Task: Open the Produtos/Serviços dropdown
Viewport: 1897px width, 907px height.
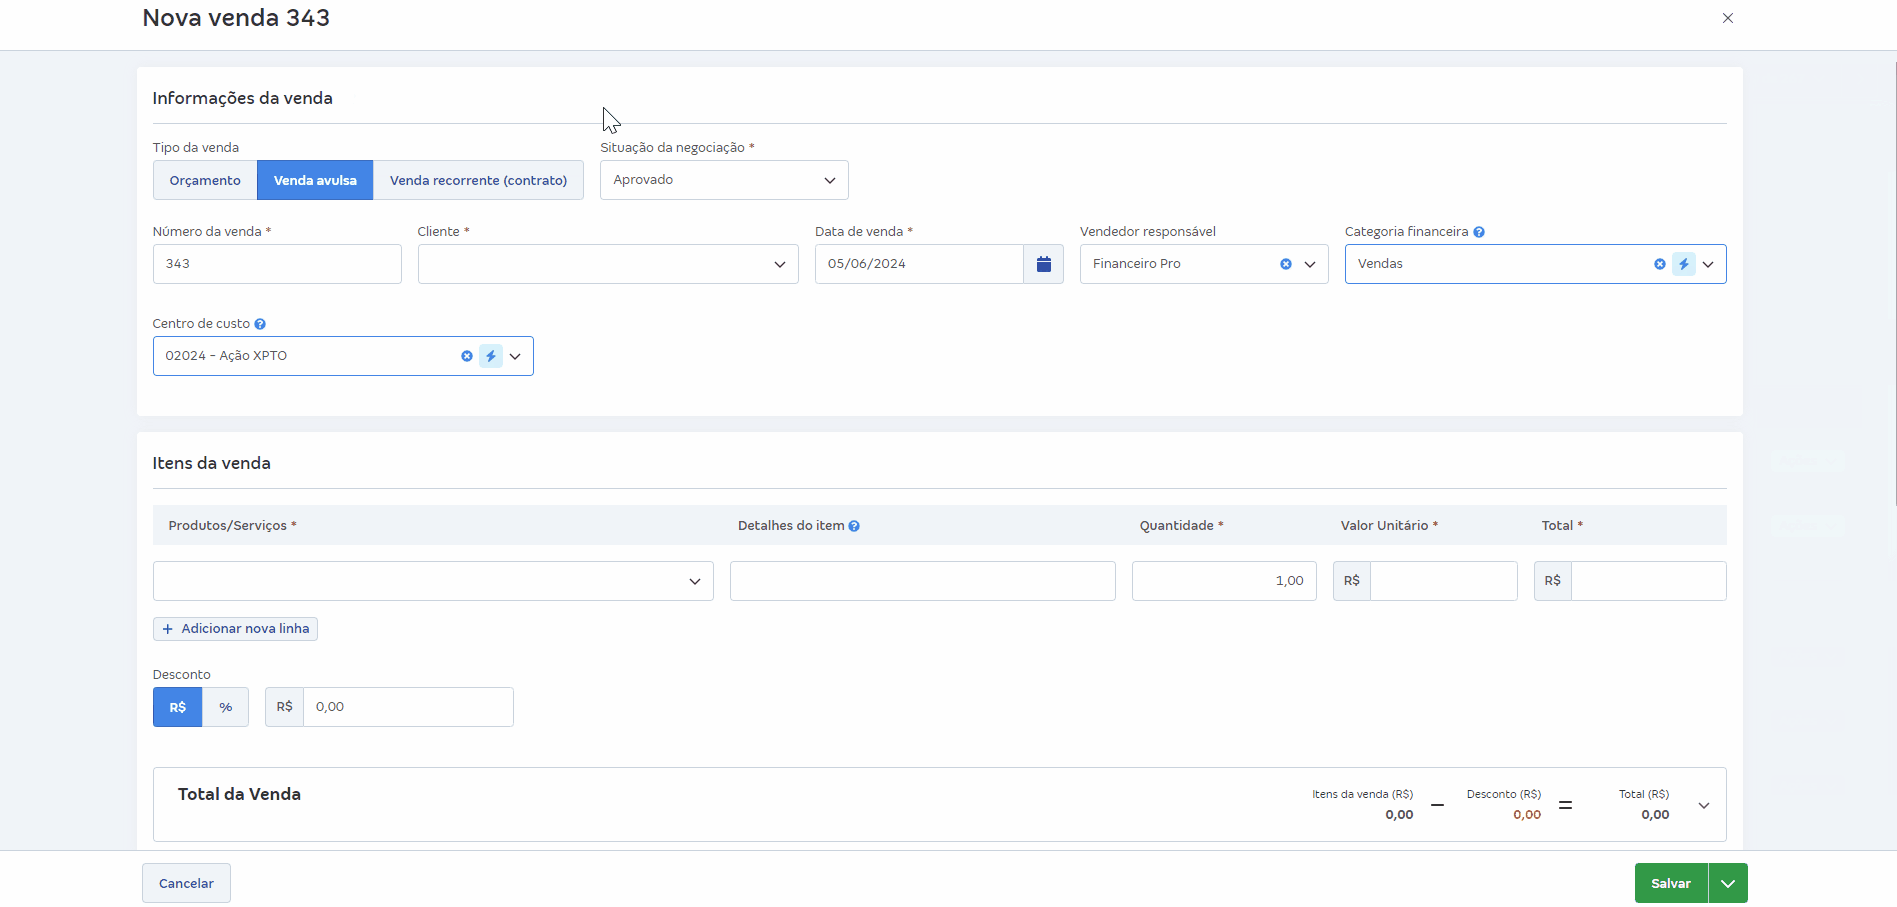Action: (x=433, y=581)
